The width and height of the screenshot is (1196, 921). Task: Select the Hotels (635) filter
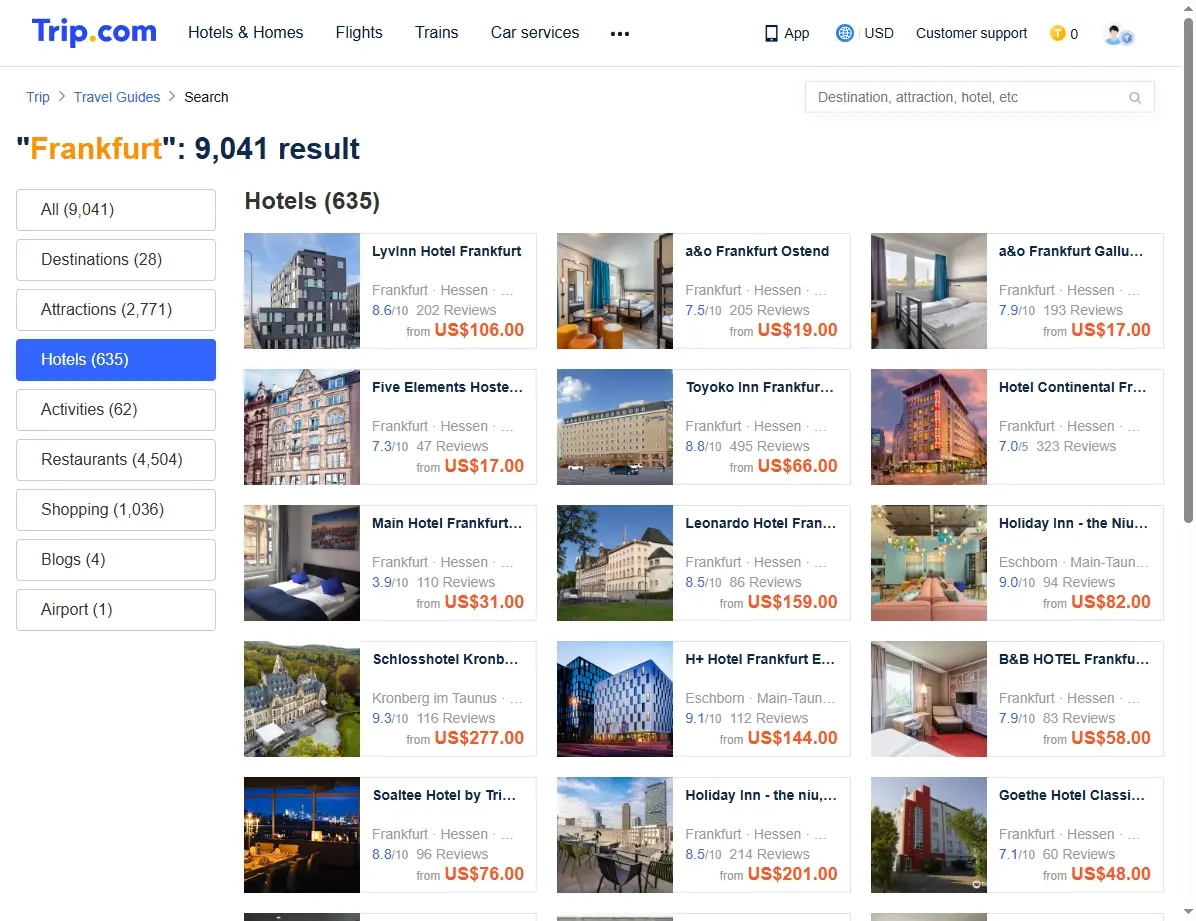[116, 359]
